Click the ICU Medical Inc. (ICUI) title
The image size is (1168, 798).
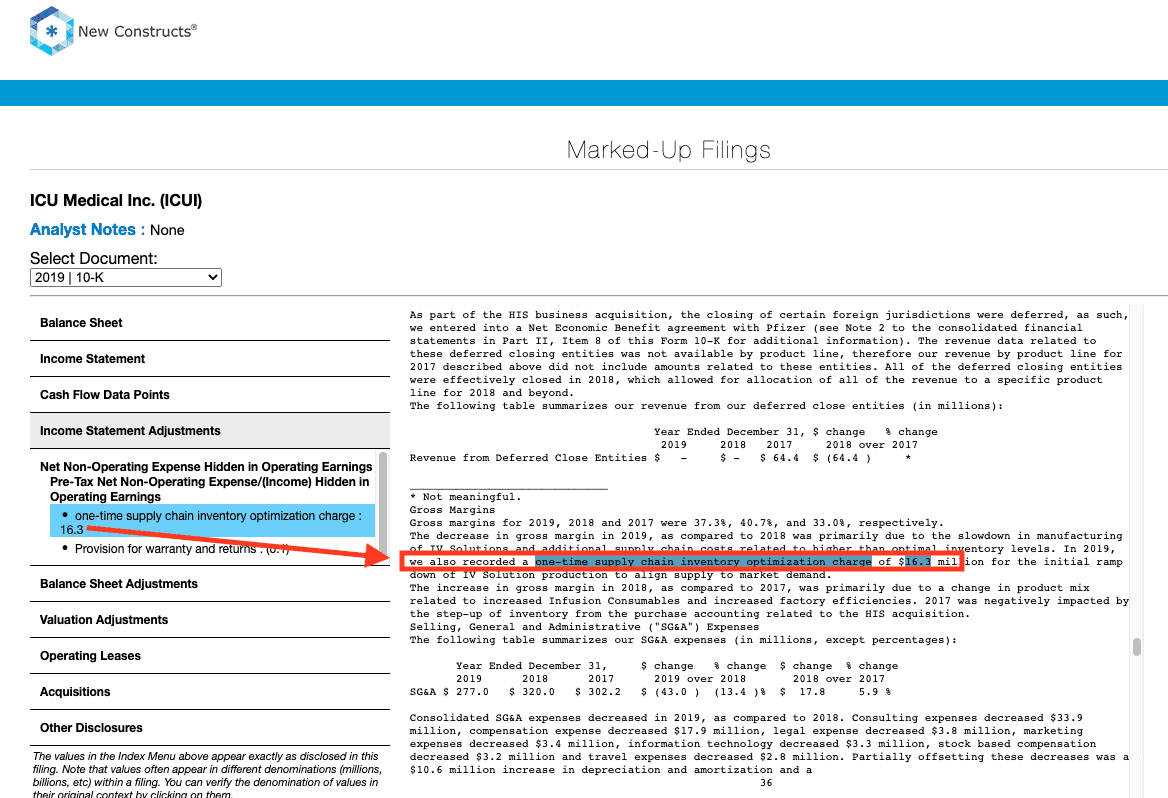(x=115, y=200)
